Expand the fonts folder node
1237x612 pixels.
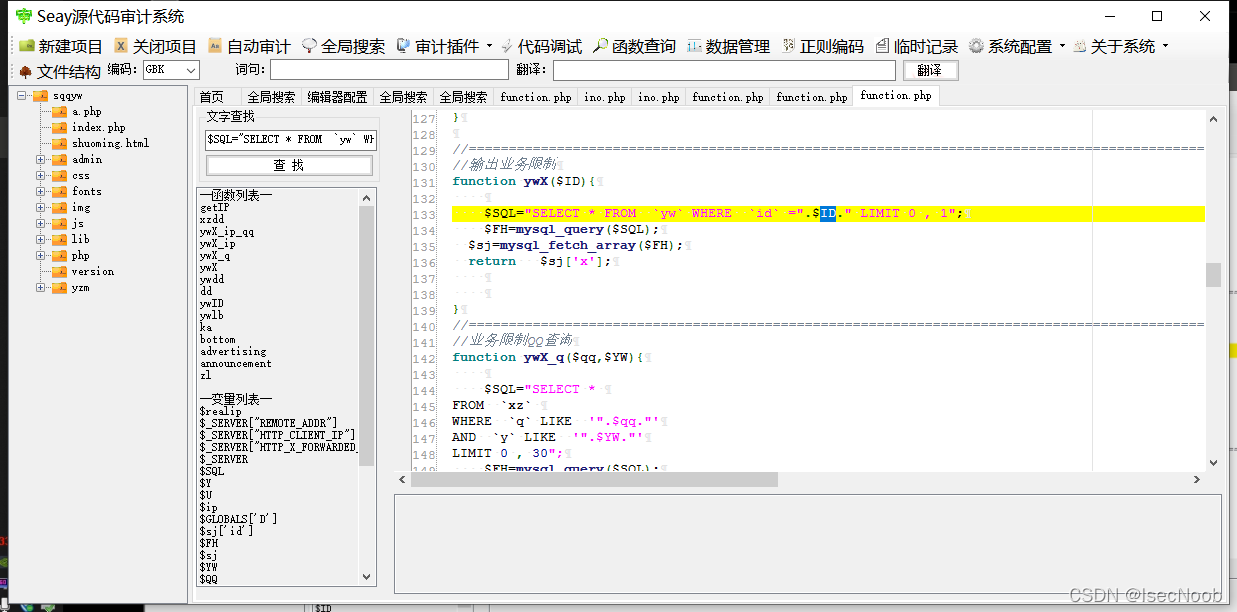(41, 191)
